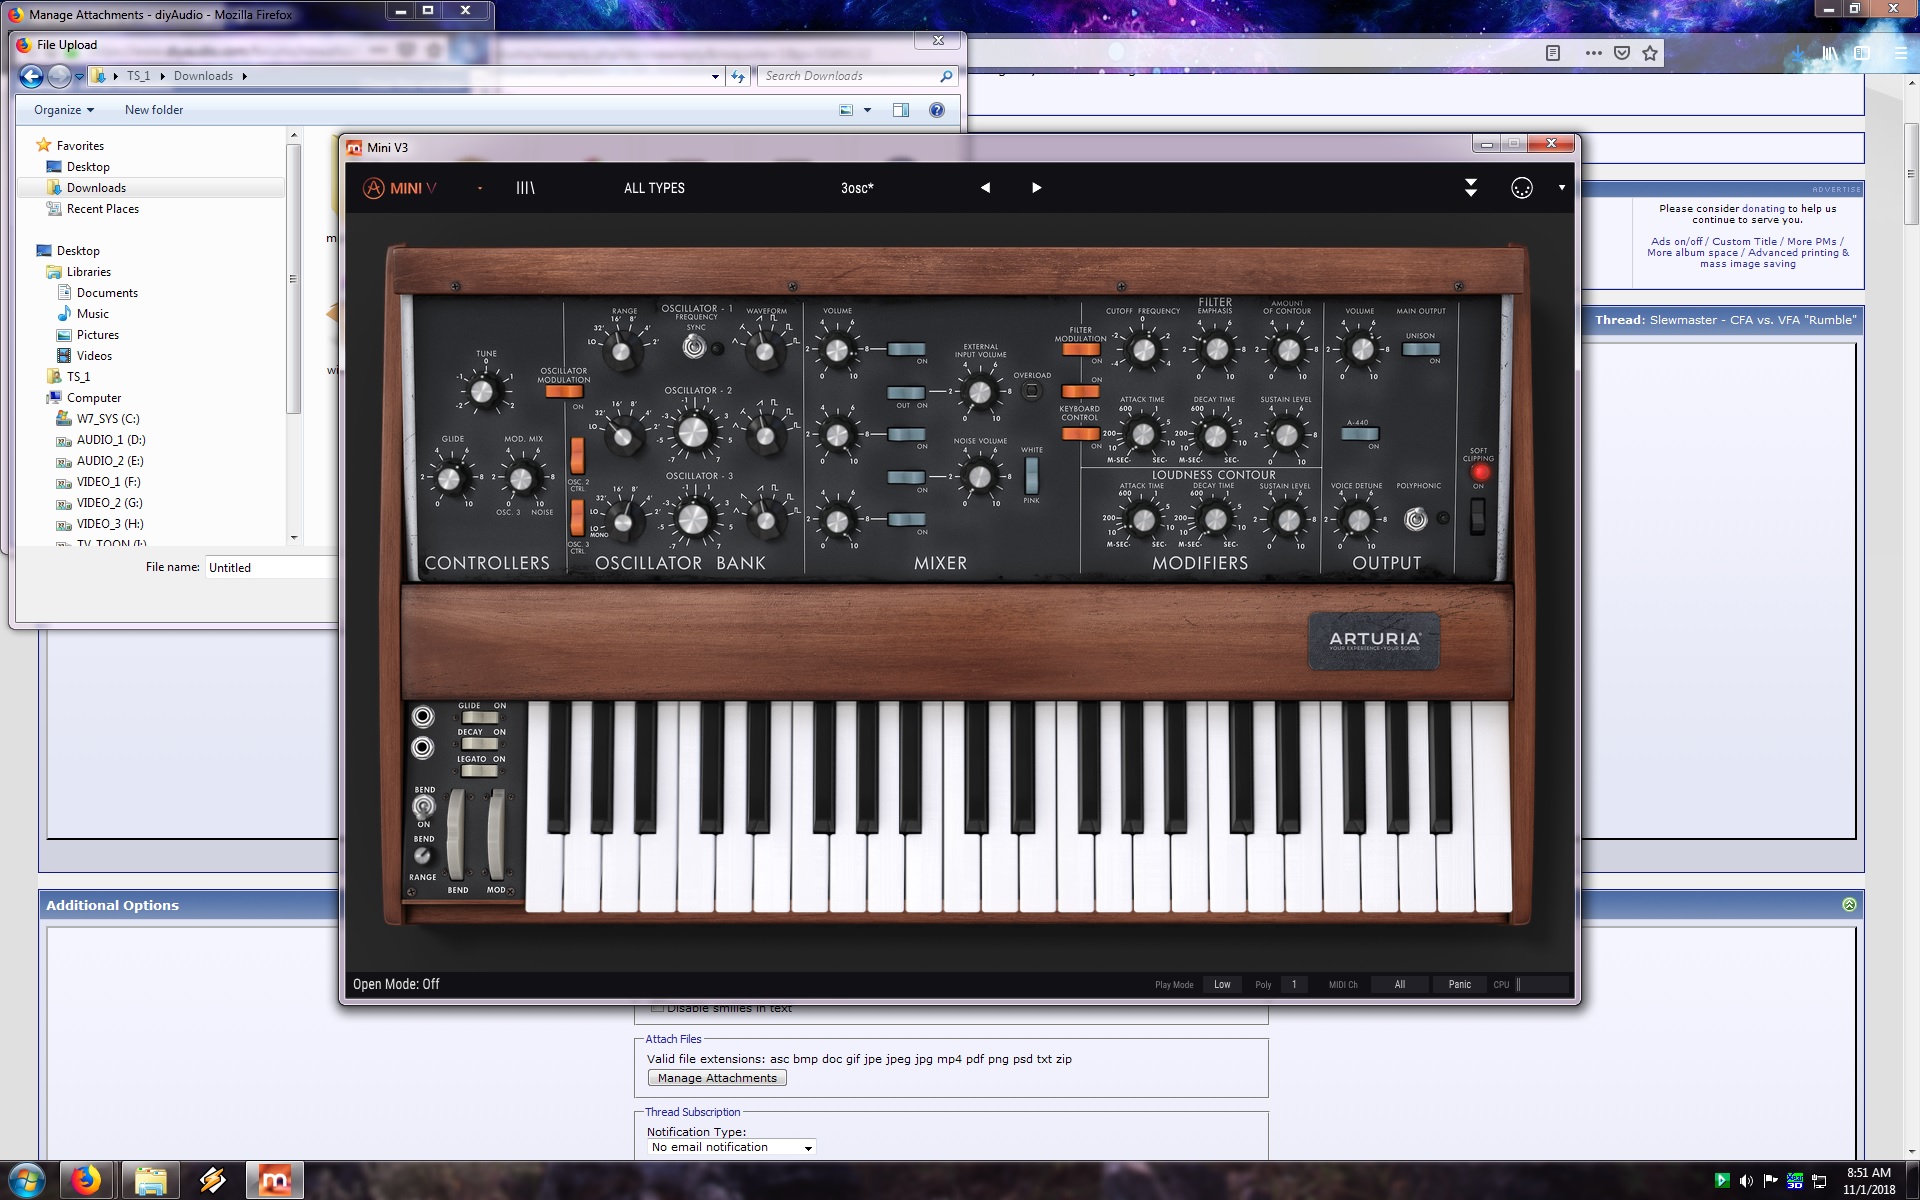Screen dimensions: 1920x1200
Task: Click the Manage Attachments button
Action: [x=717, y=1078]
